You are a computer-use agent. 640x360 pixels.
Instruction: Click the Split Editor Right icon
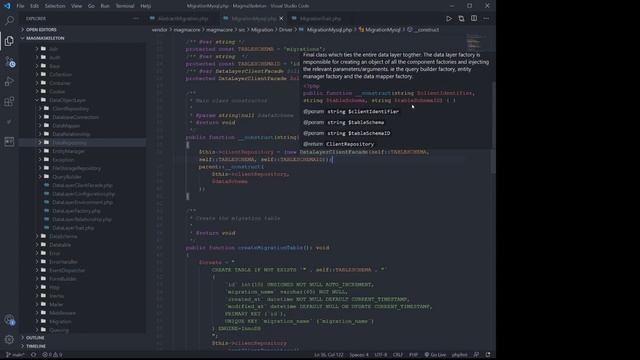473,18
